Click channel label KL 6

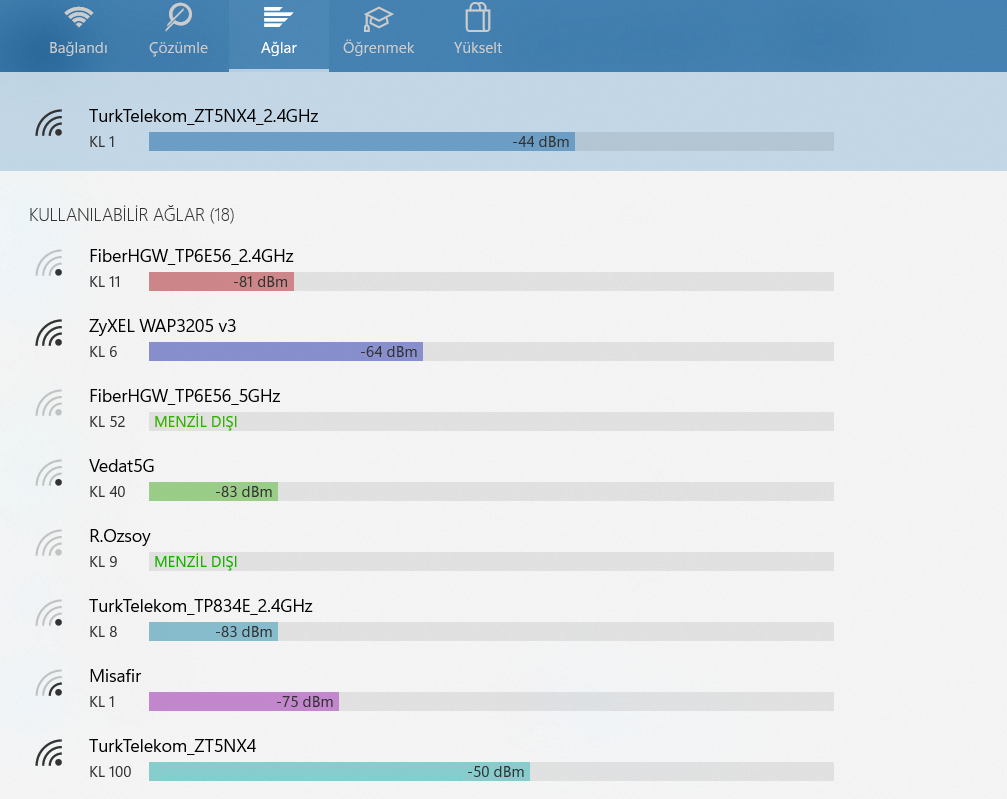103,351
